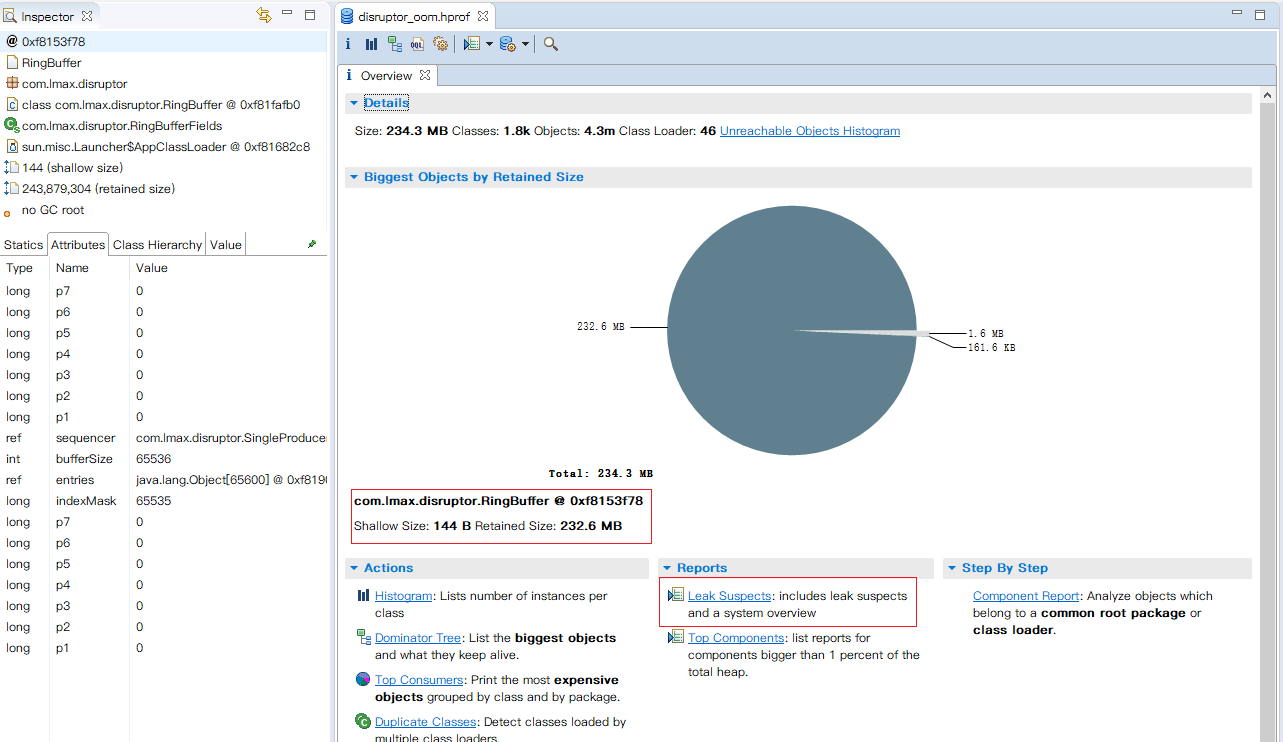Select the 243,879,304 (retained size) row
This screenshot has width=1283, height=742.
[164, 188]
